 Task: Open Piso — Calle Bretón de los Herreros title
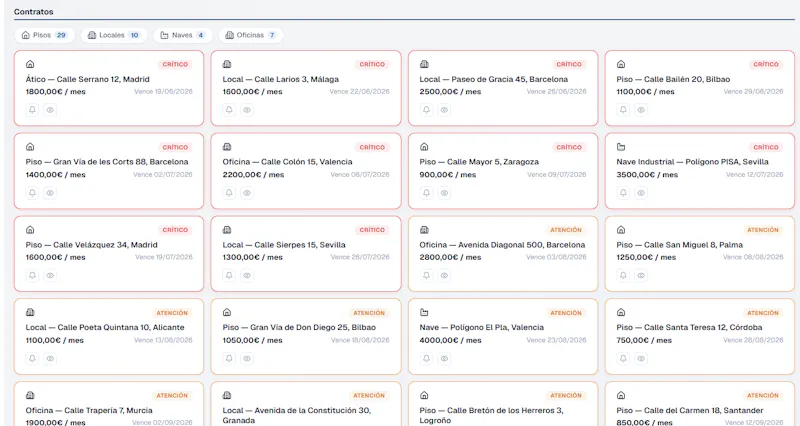tap(492, 415)
